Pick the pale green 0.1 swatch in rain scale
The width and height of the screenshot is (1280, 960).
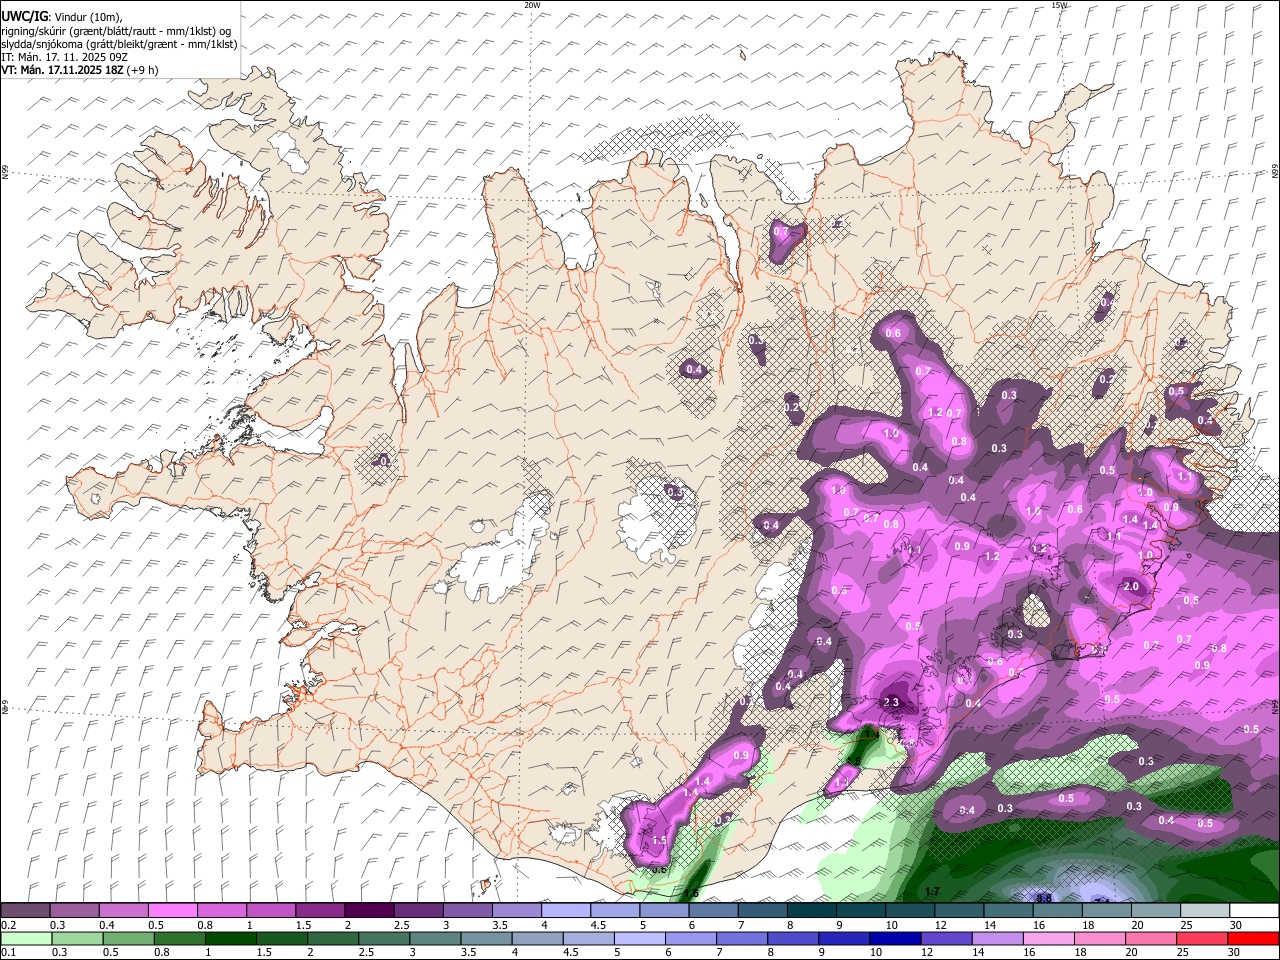pyautogui.click(x=26, y=938)
